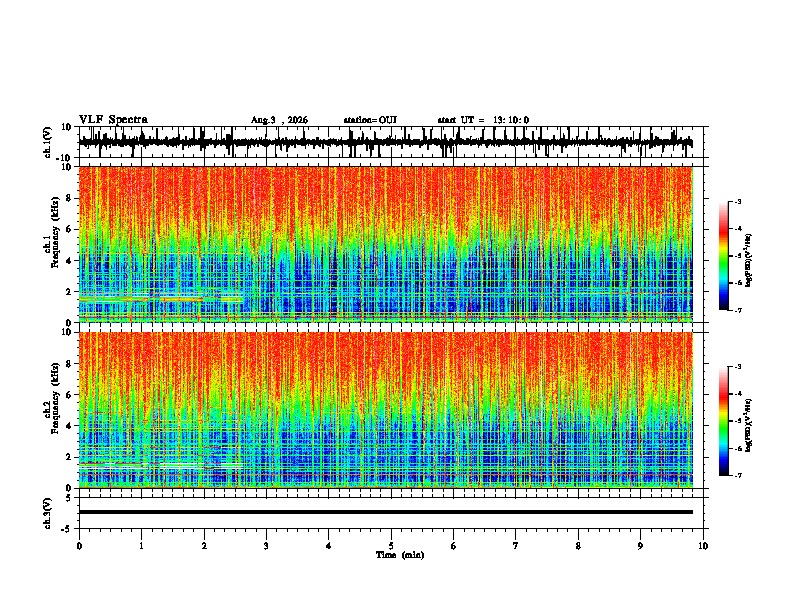This screenshot has height=612, width=792.
Task: Click the "ch.1(V)" waveform axis label
Action: 48,142
